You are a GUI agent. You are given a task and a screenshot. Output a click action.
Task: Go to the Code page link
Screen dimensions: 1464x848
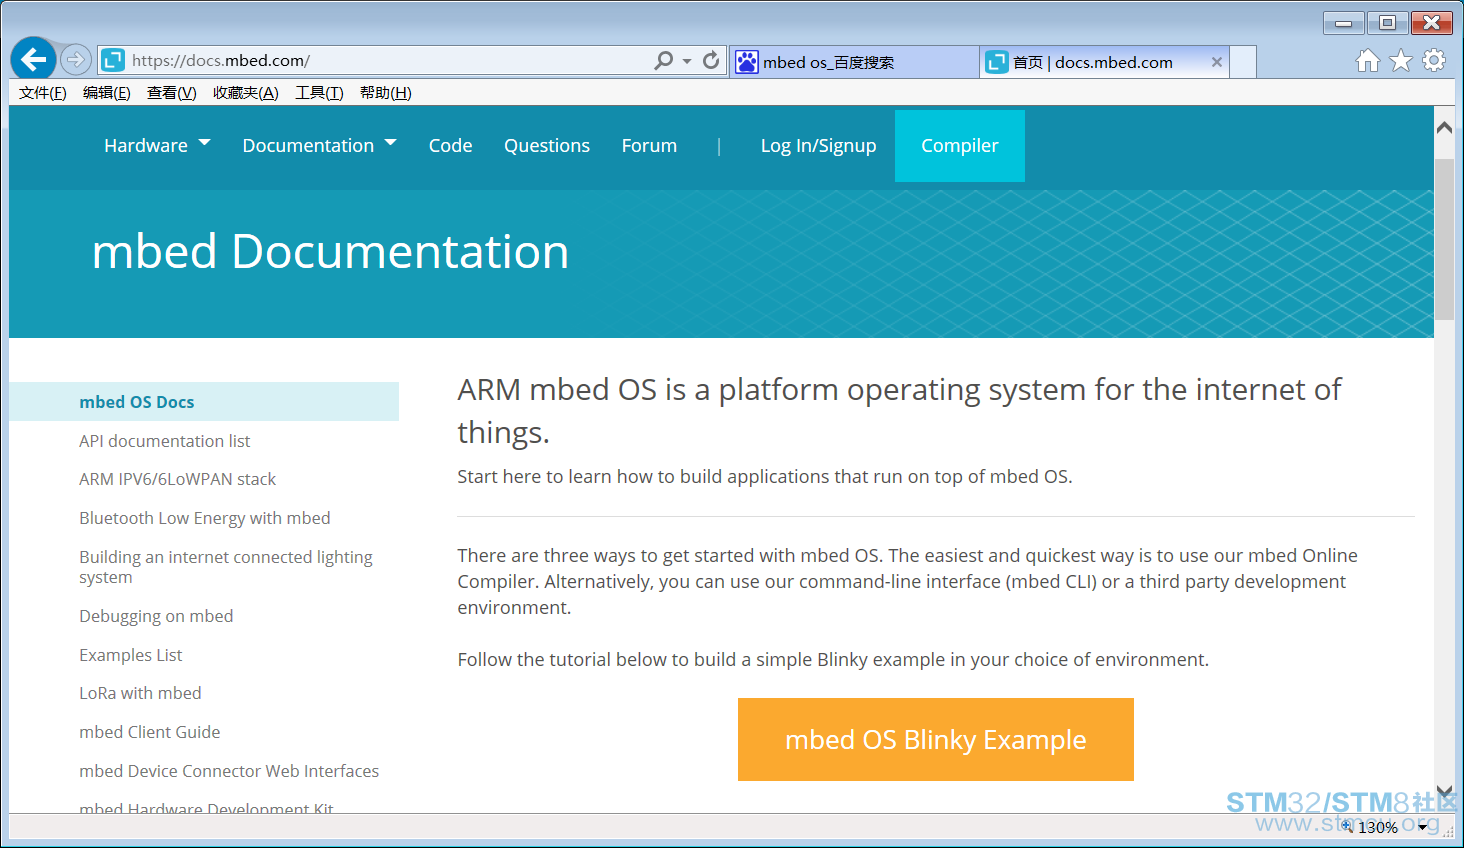click(450, 145)
